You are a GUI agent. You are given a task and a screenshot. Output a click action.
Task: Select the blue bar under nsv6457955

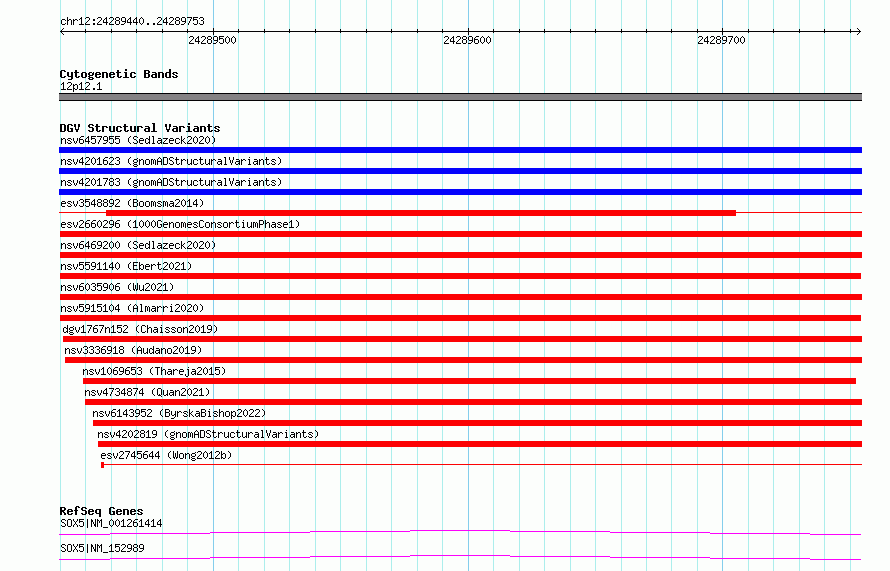460,150
